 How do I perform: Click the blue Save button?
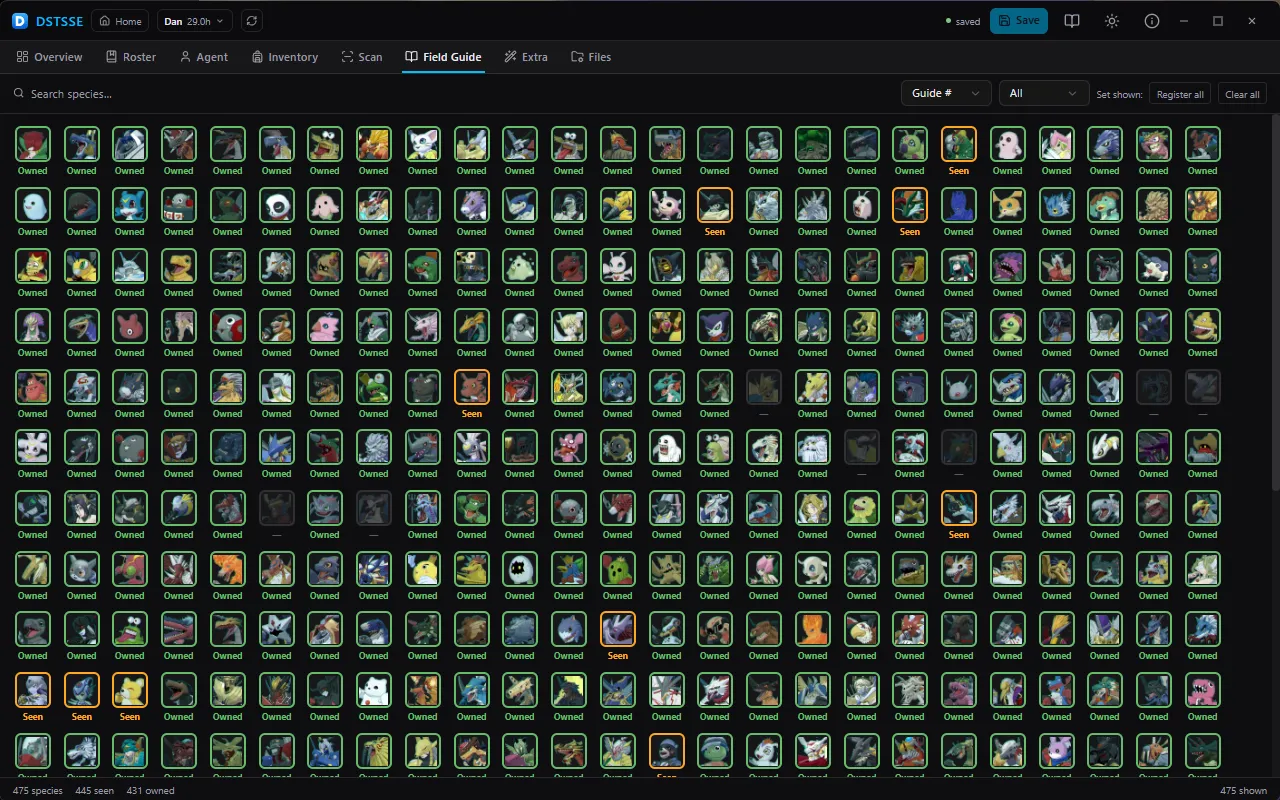point(1019,21)
